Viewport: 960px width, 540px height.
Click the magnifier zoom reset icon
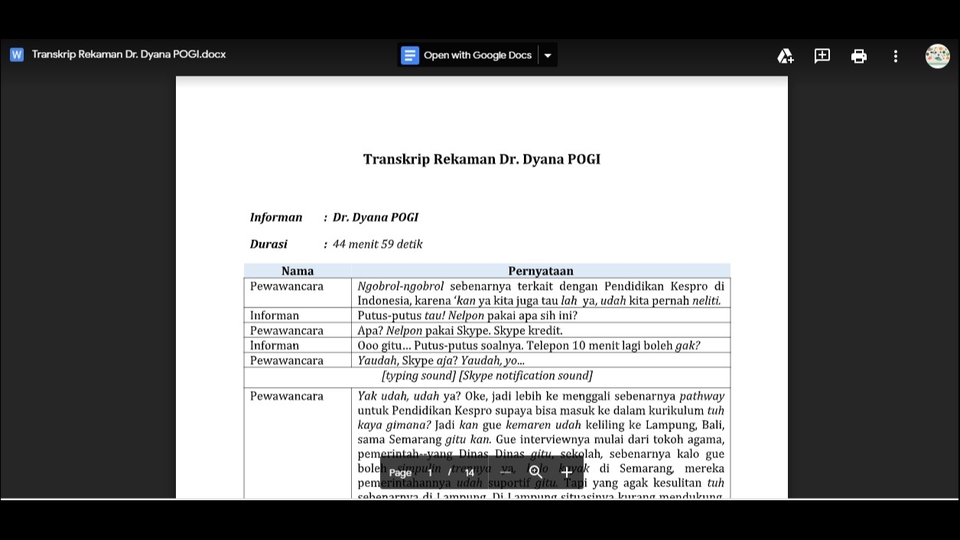tap(536, 472)
